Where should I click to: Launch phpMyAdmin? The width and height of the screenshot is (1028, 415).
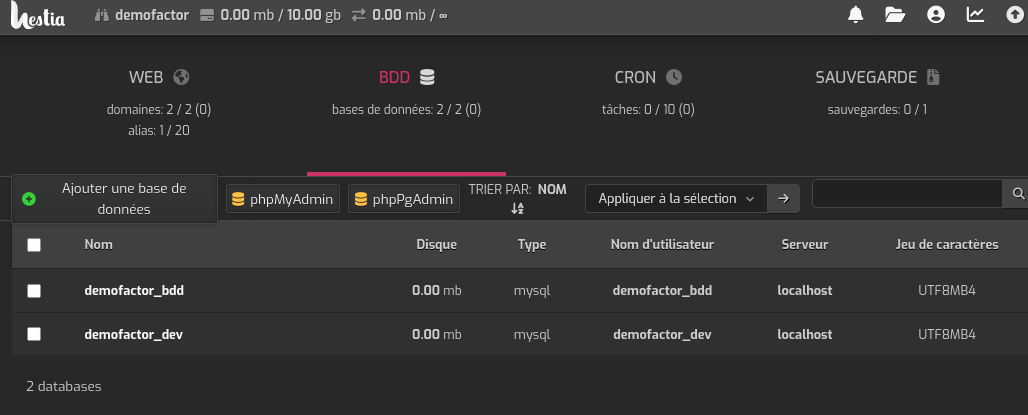point(283,199)
